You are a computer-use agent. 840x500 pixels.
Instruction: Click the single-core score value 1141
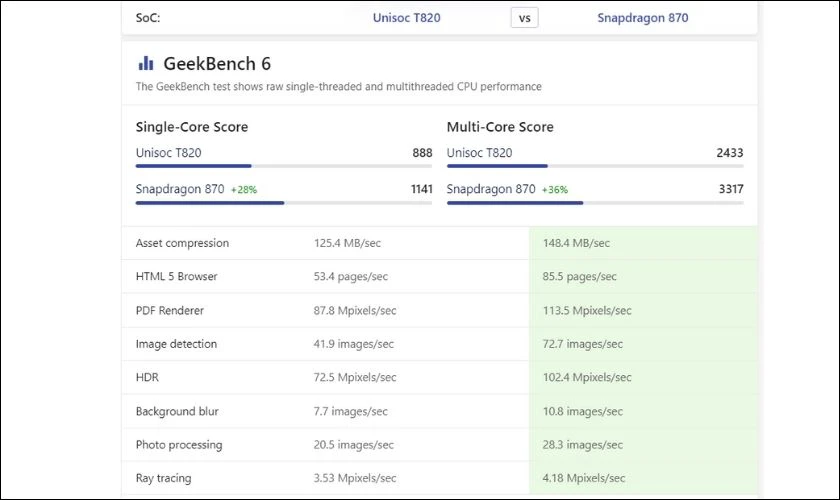point(422,189)
